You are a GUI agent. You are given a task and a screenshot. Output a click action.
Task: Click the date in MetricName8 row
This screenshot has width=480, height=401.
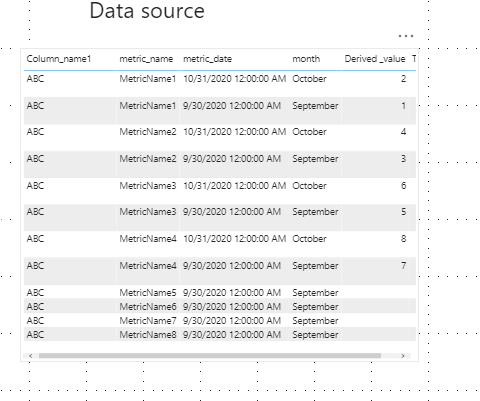[232, 335]
